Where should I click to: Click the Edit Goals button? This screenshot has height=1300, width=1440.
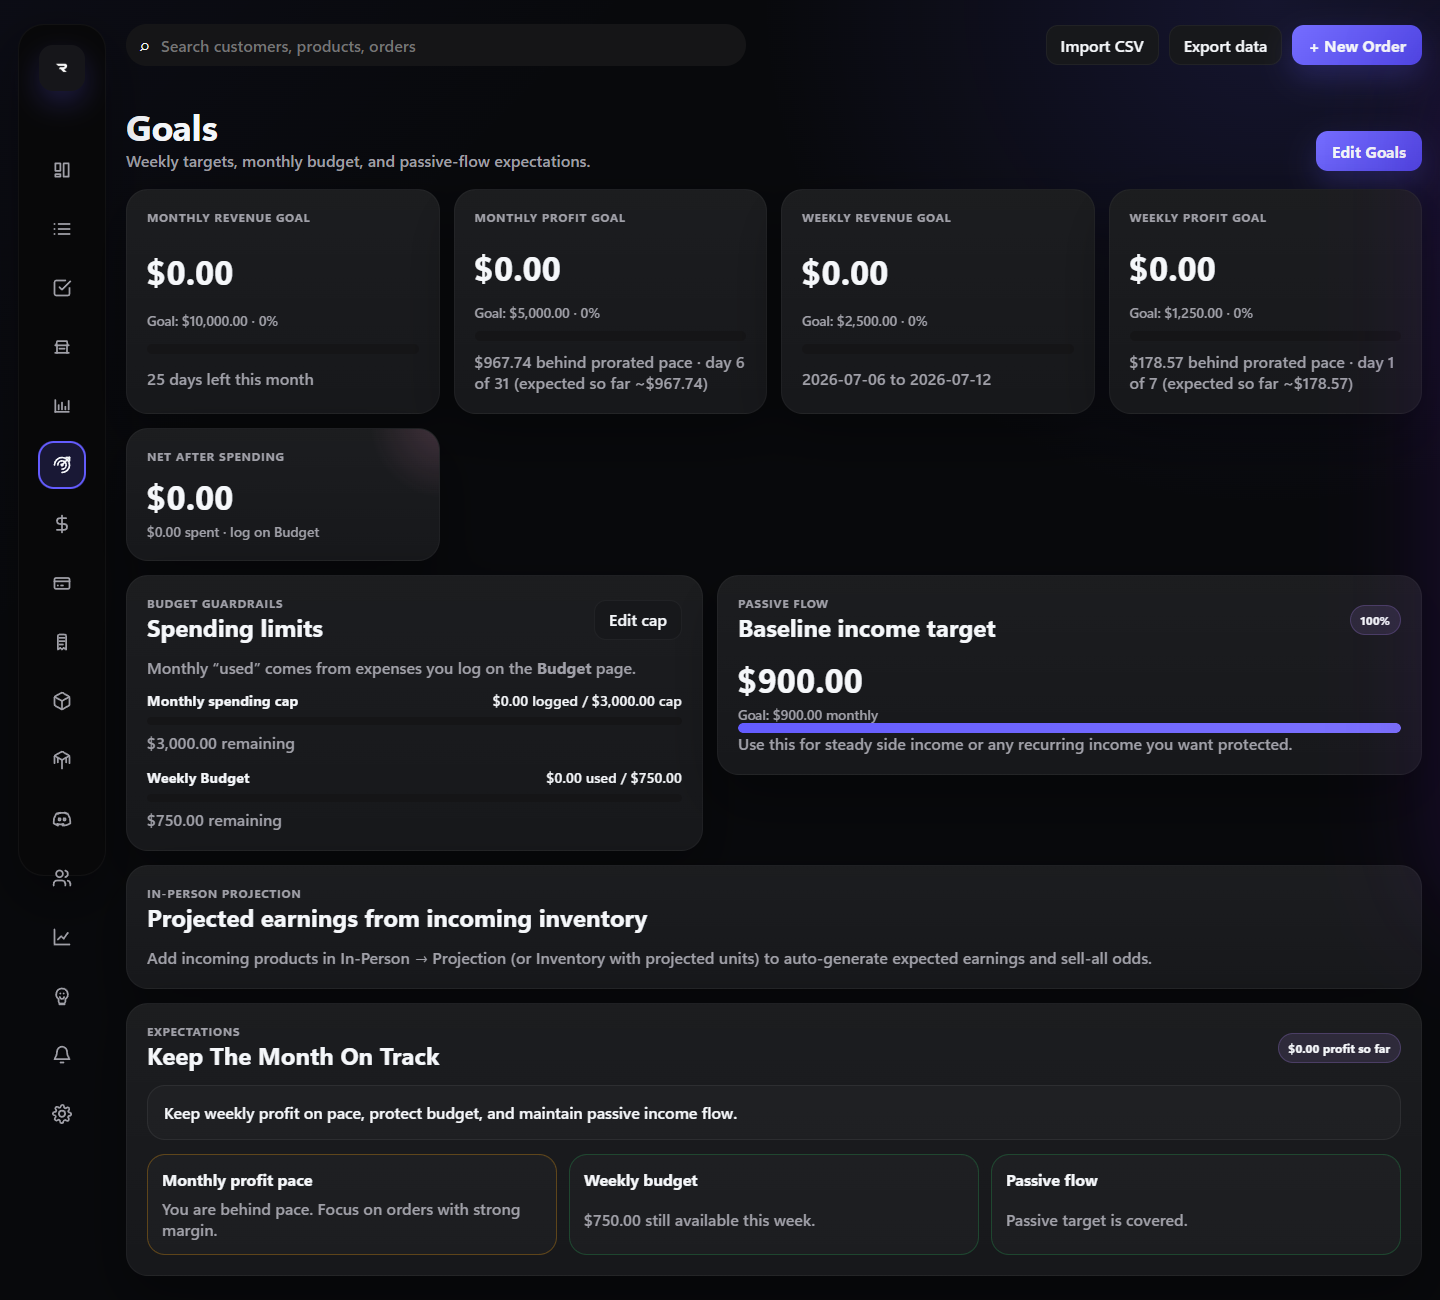pyautogui.click(x=1369, y=152)
